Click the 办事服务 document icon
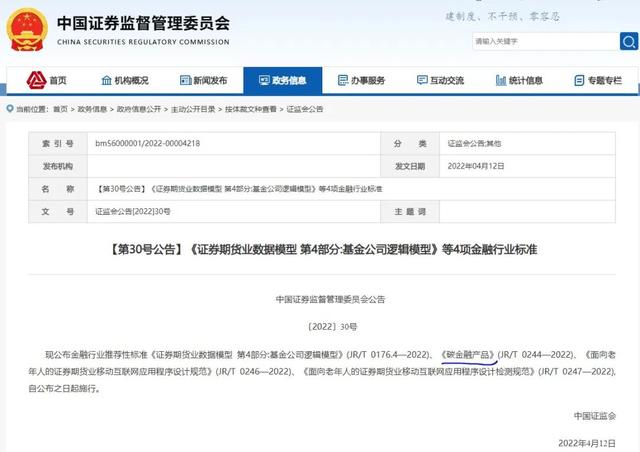 [343, 80]
